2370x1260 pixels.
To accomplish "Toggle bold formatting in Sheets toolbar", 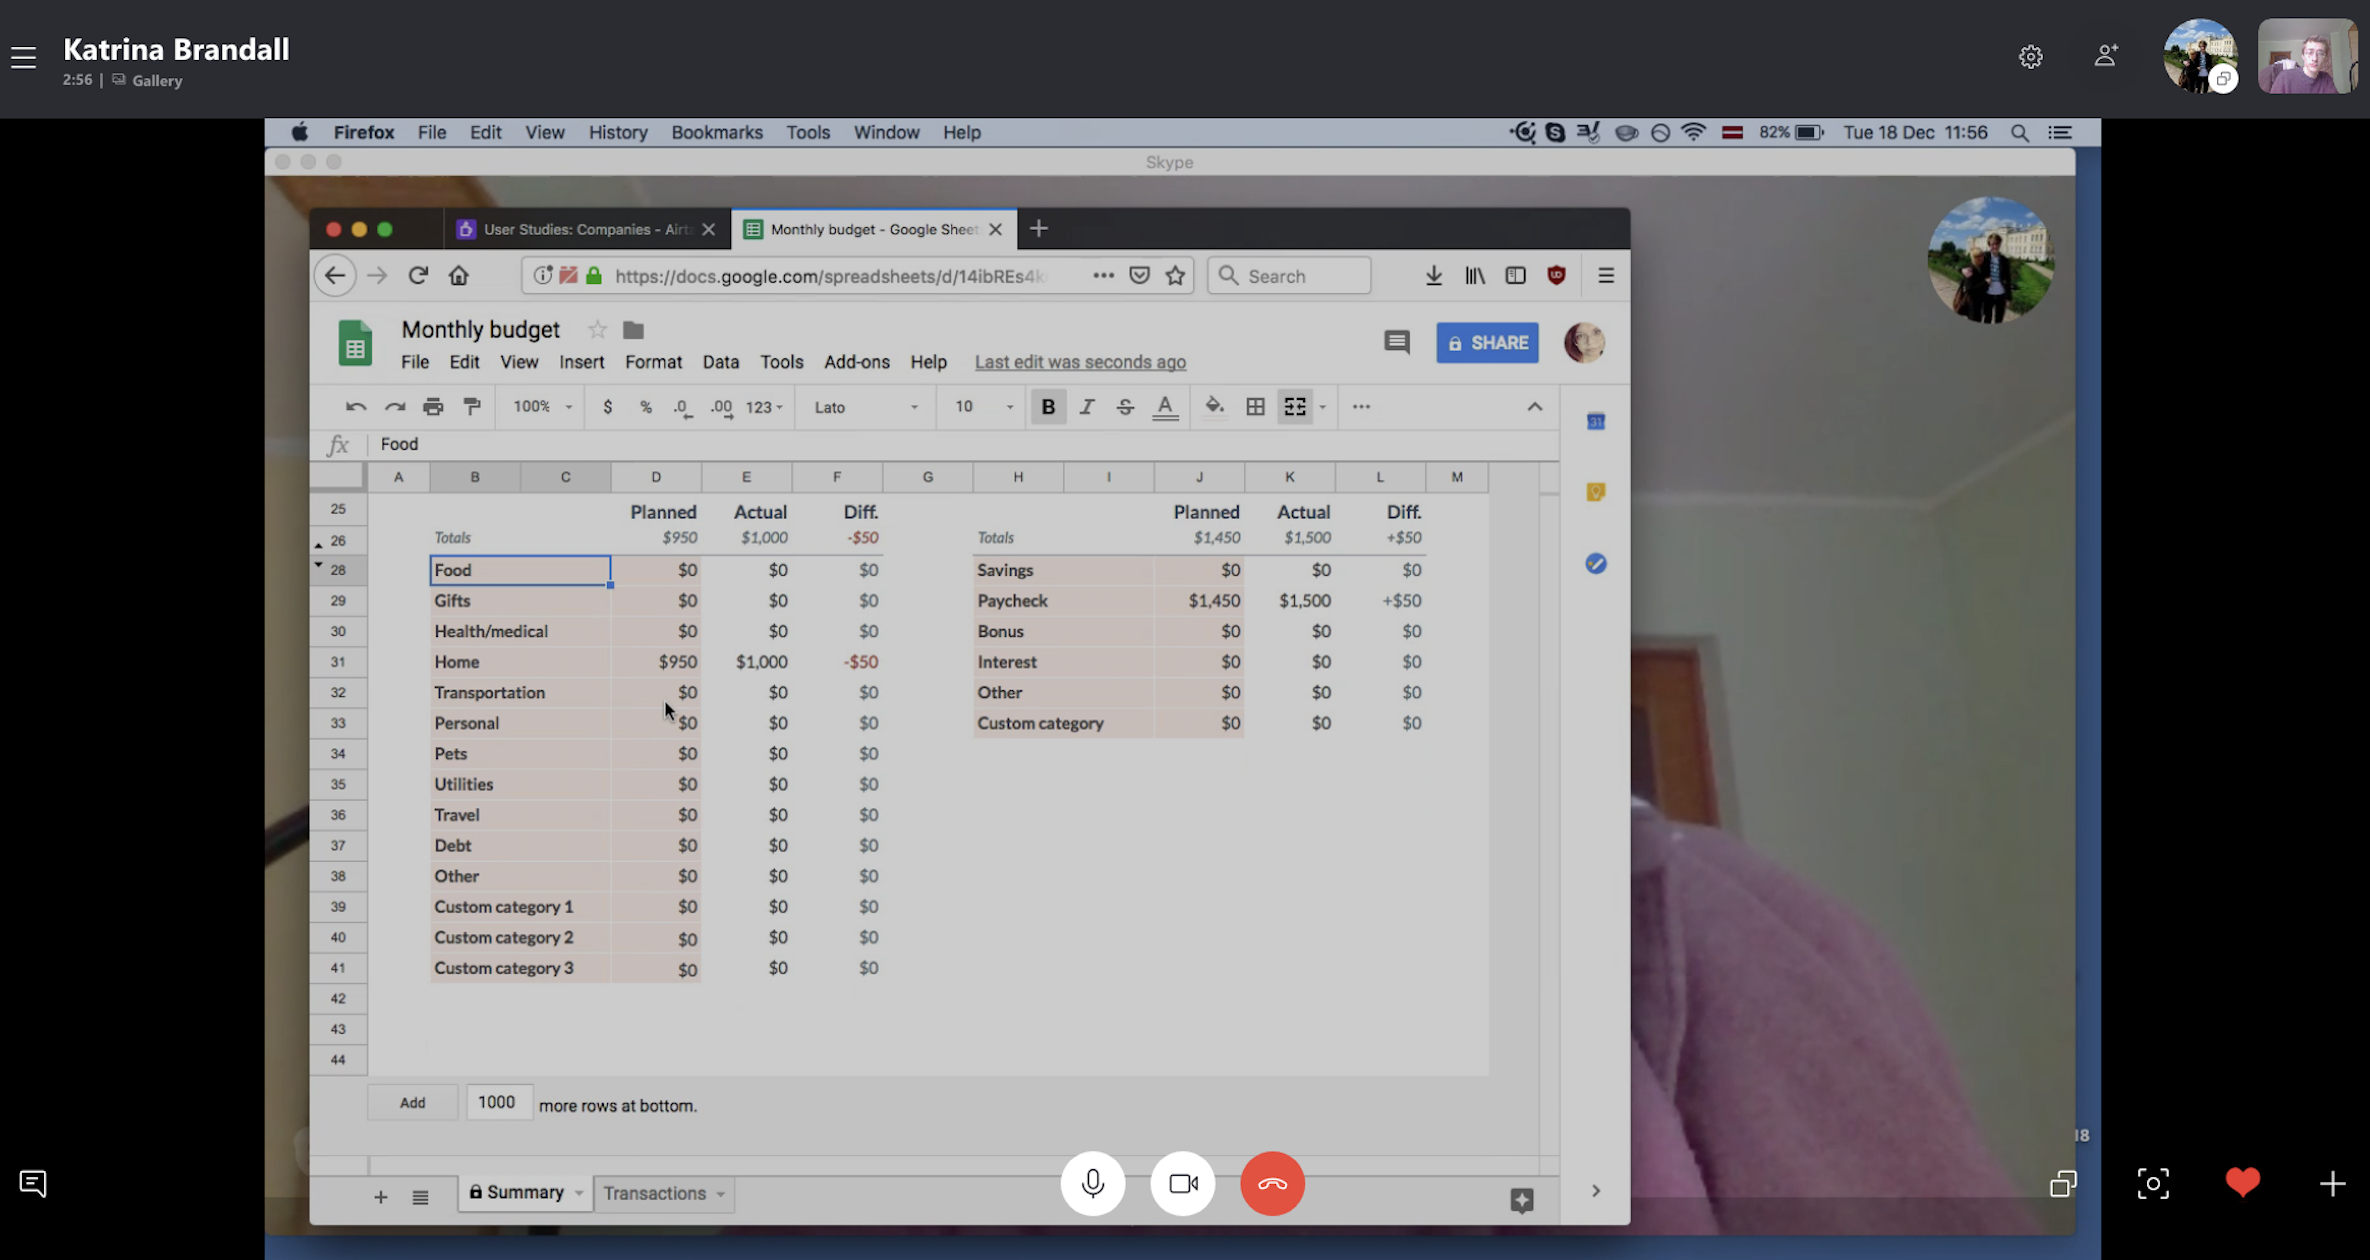I will point(1047,406).
